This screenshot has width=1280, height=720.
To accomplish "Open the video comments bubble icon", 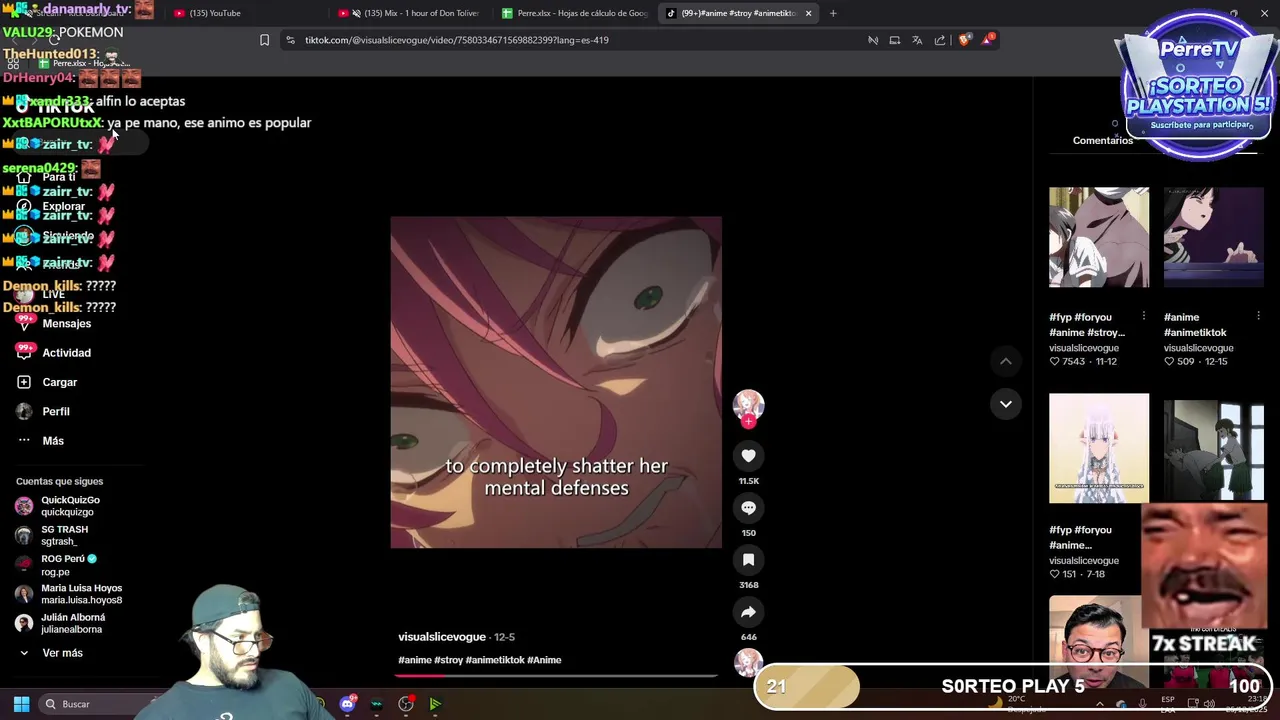I will (748, 508).
